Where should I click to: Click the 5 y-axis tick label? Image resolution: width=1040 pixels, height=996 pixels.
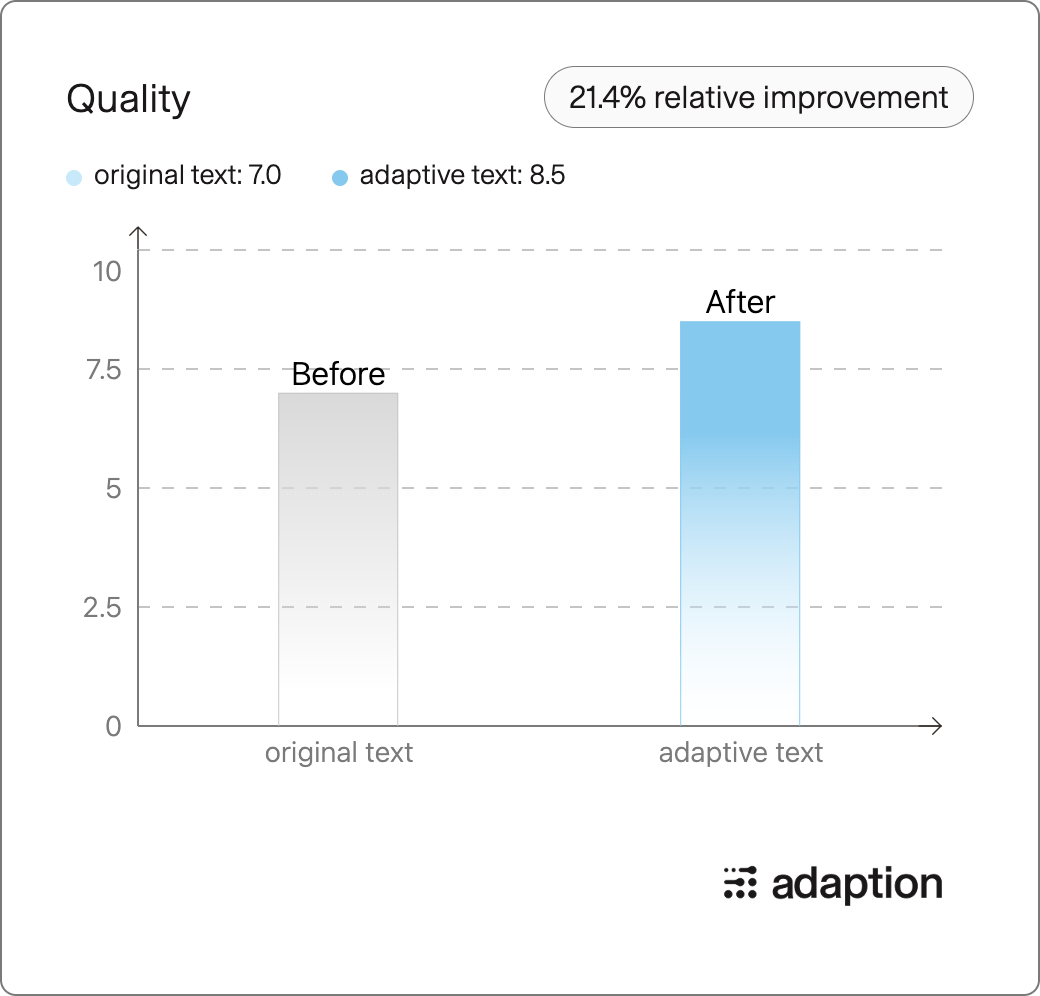click(x=113, y=489)
